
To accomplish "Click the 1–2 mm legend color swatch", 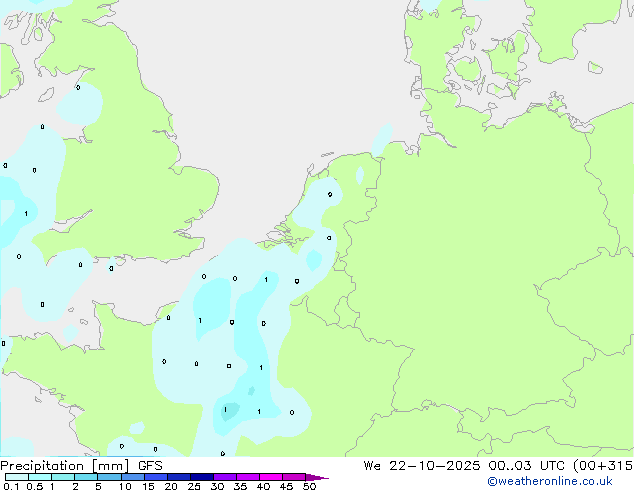I will 63,477.
